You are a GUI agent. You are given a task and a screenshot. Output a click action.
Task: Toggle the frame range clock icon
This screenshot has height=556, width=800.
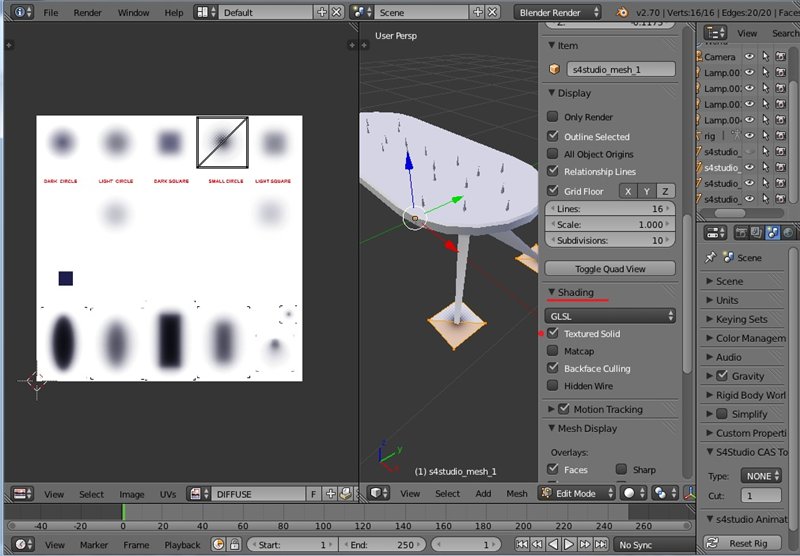218,545
